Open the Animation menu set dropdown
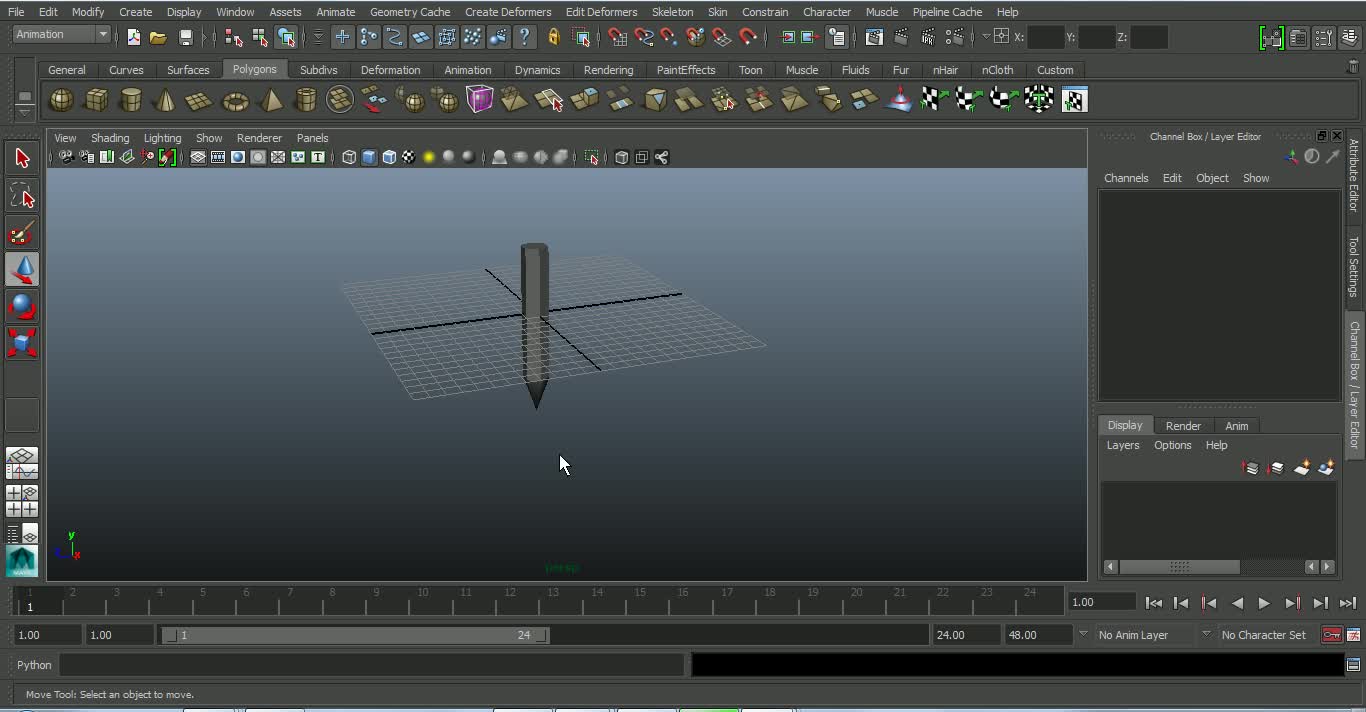 (61, 35)
